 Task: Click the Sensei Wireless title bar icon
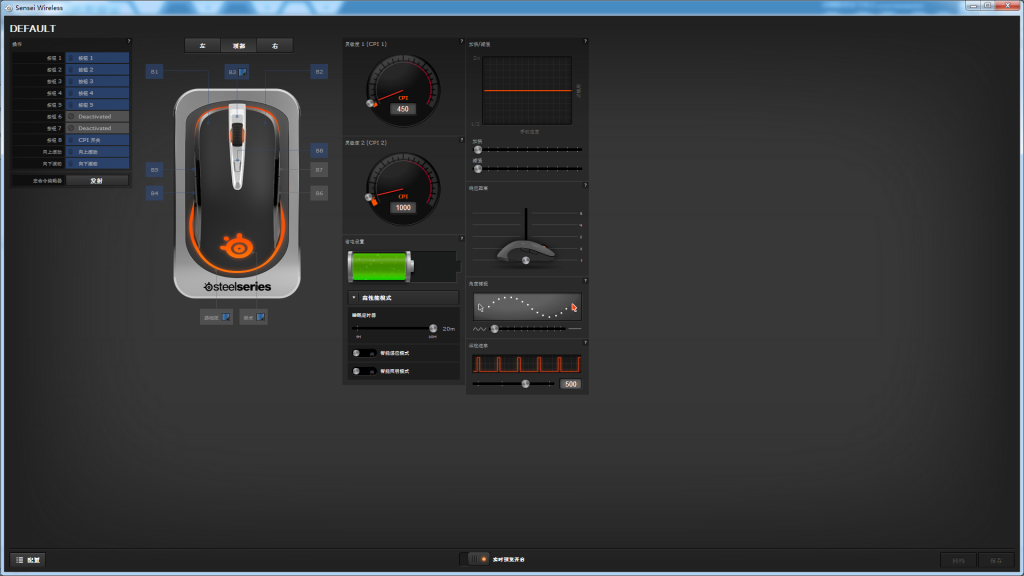pos(8,8)
